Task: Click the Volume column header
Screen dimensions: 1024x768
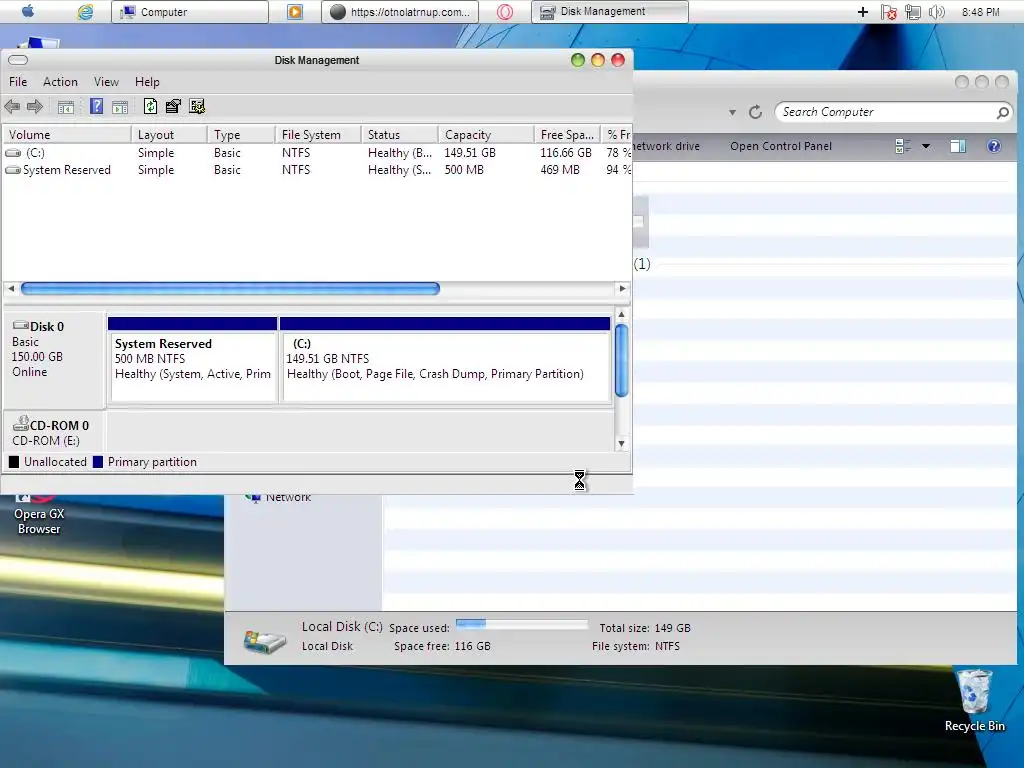Action: click(67, 135)
